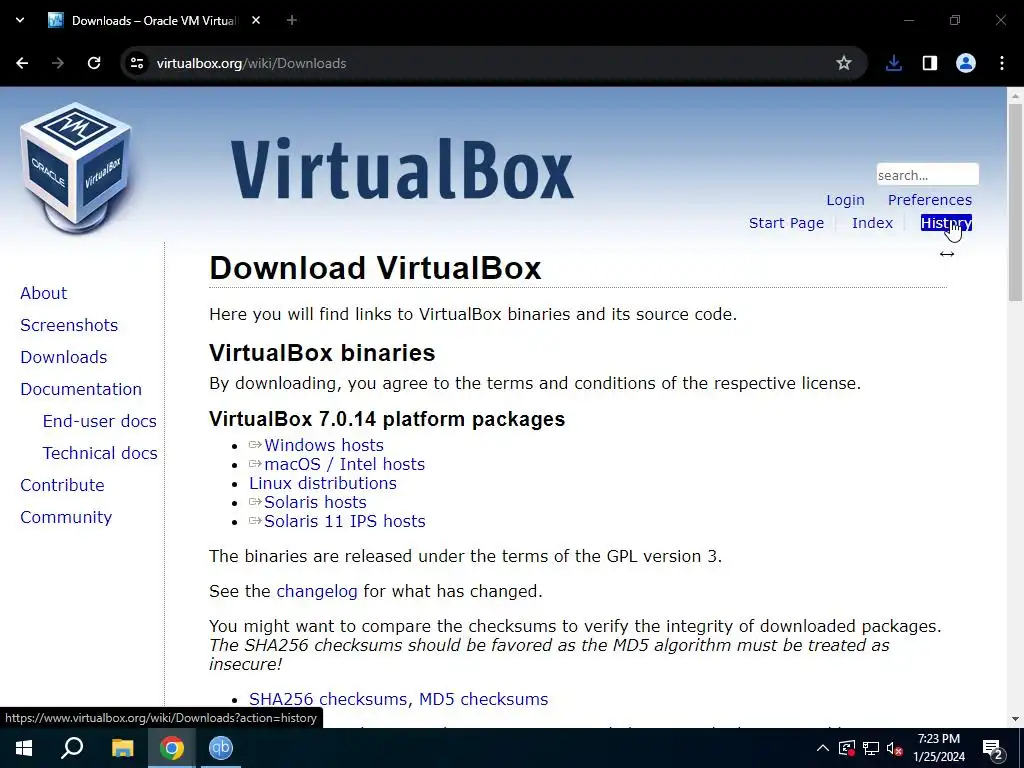
Task: Open the notification center icon
Action: 993,749
